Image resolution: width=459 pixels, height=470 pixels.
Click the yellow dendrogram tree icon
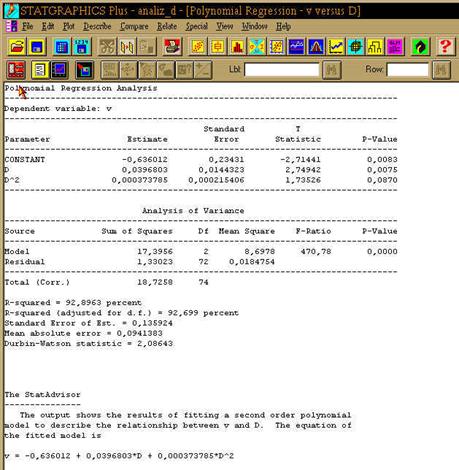coord(375,47)
